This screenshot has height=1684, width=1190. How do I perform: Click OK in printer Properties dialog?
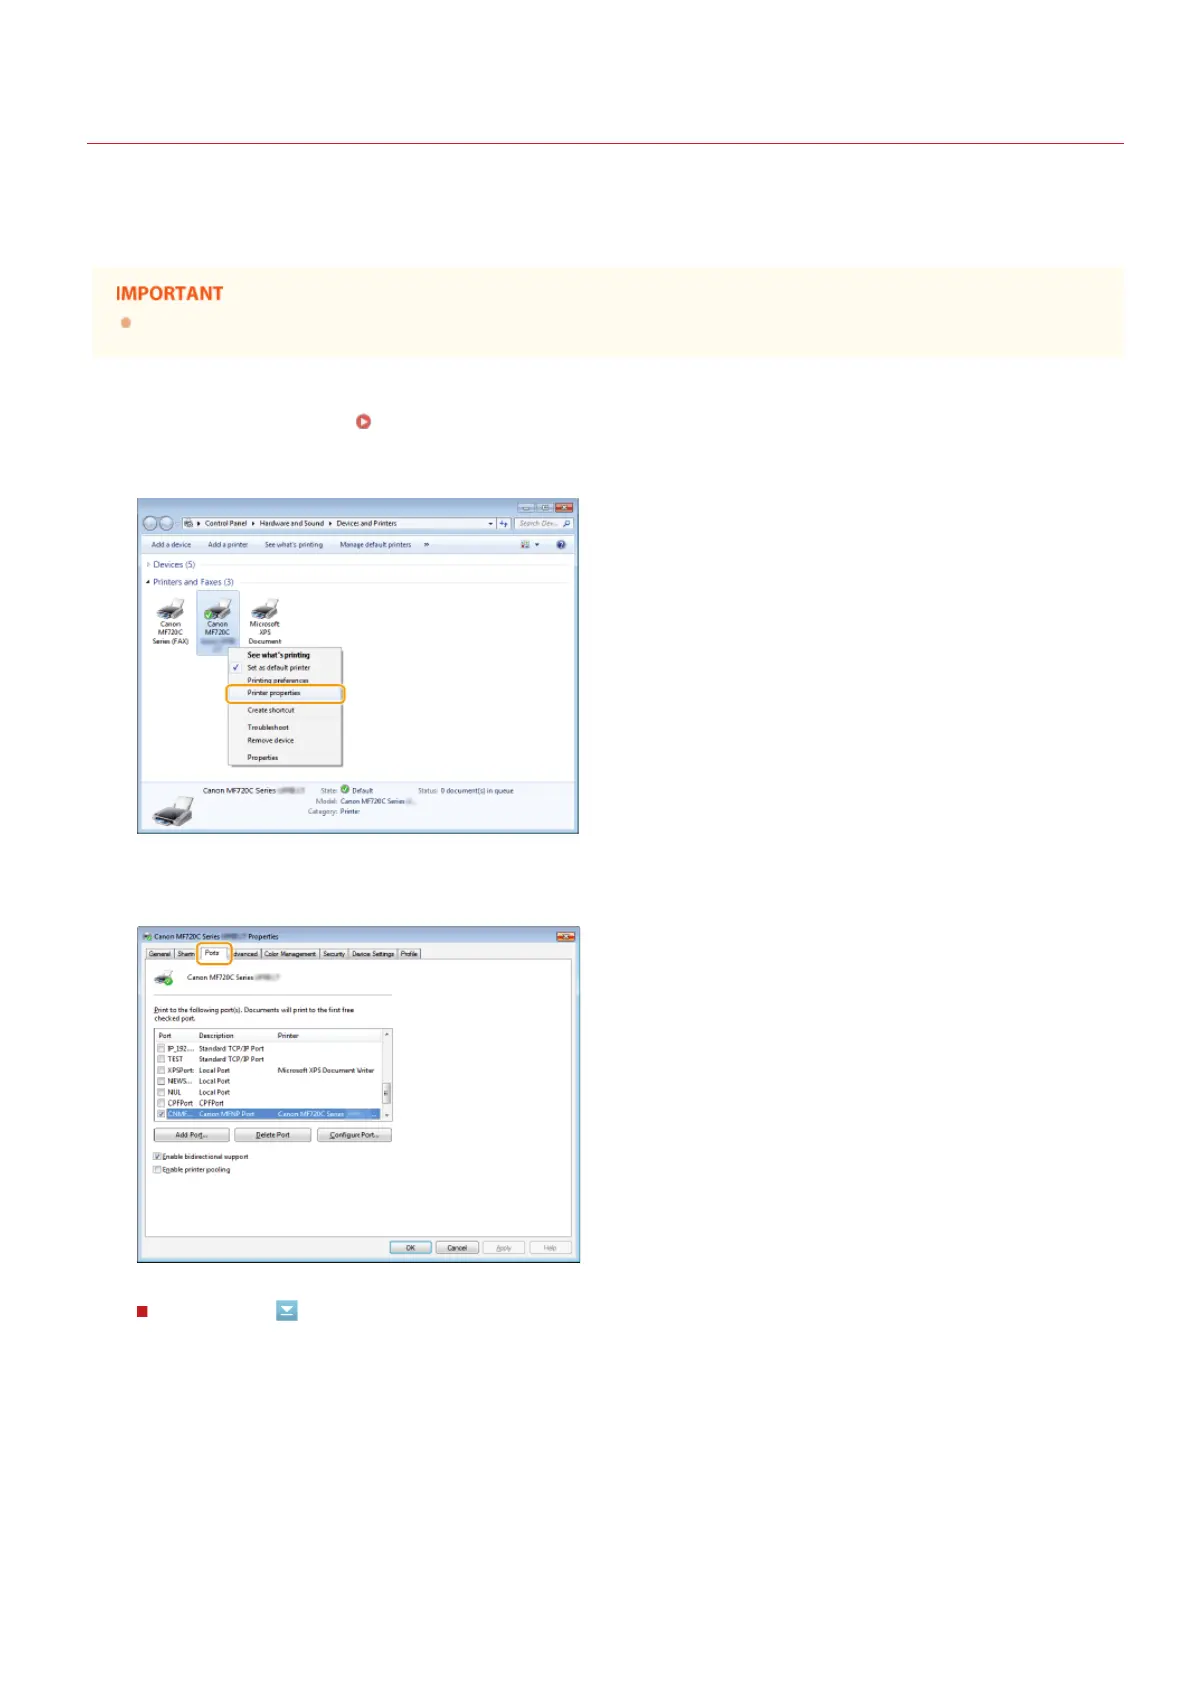coord(410,1248)
